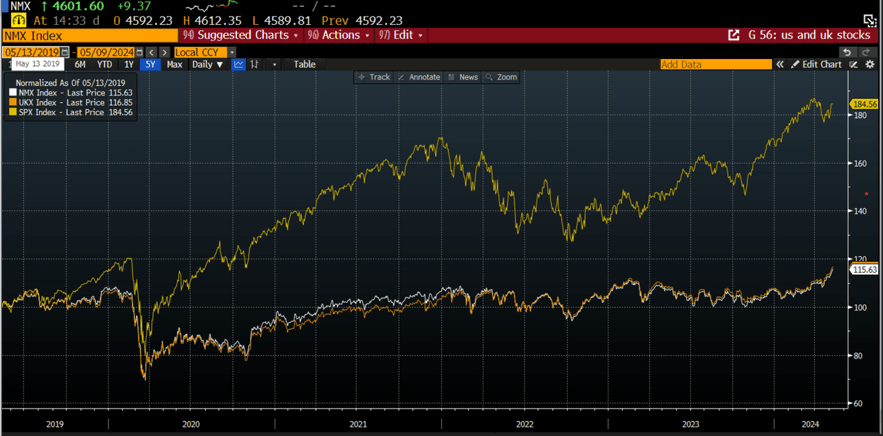
Task: Open the Edit menu
Action: [400, 35]
